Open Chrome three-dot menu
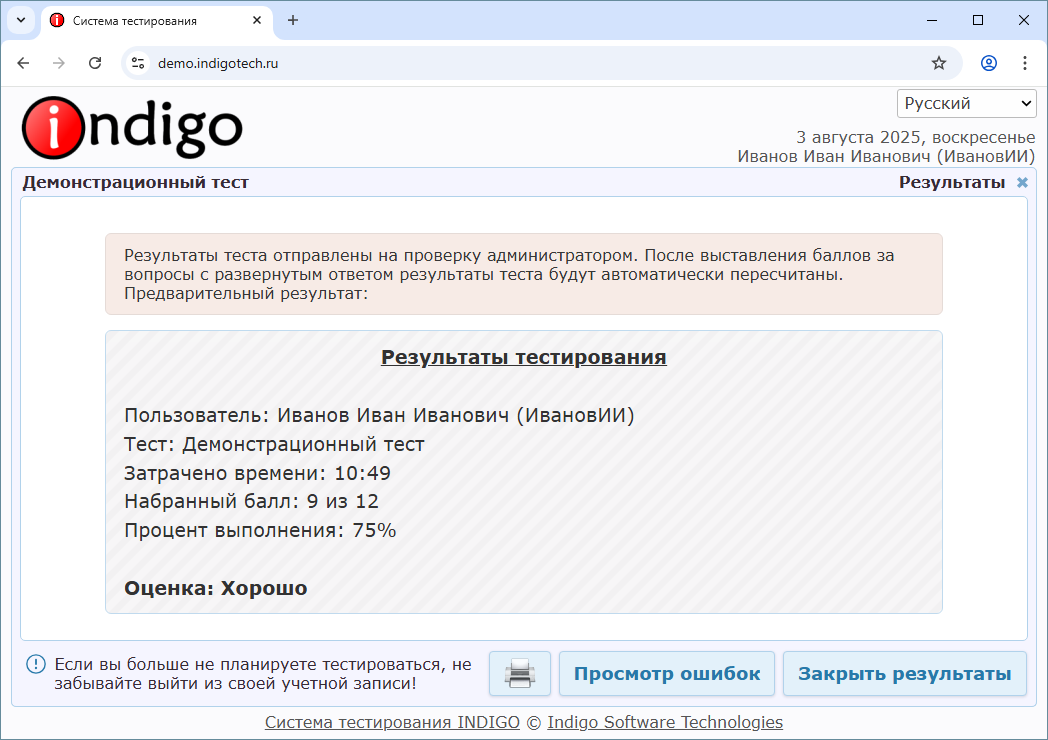1048x740 pixels. click(1025, 63)
